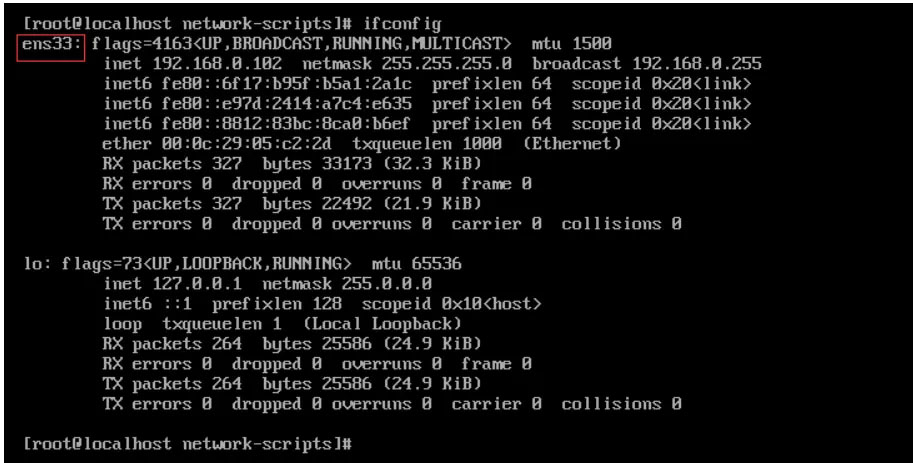Click the highlighted ens33 interface name

coord(52,44)
